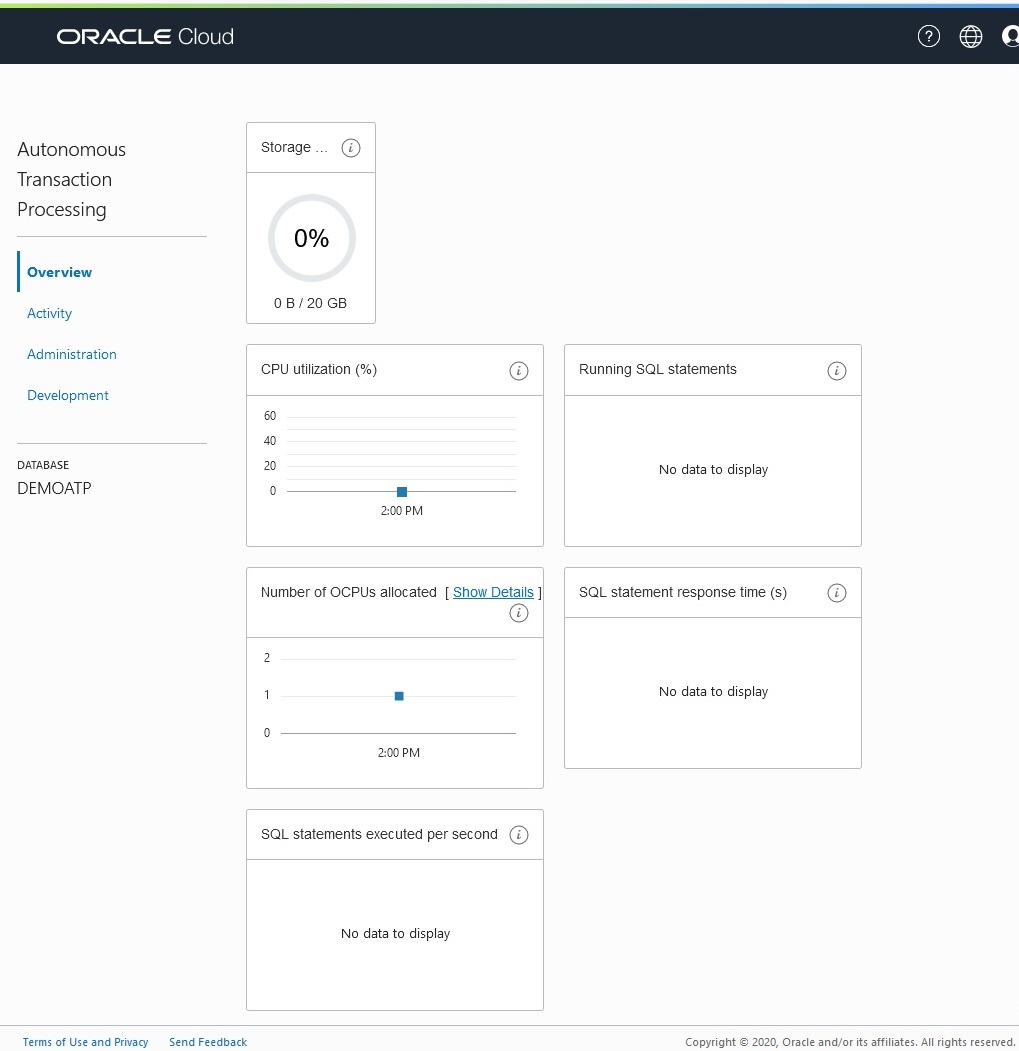Click the 2:00 PM label in OCPUs chart
The height and width of the screenshot is (1051, 1019).
(x=399, y=753)
